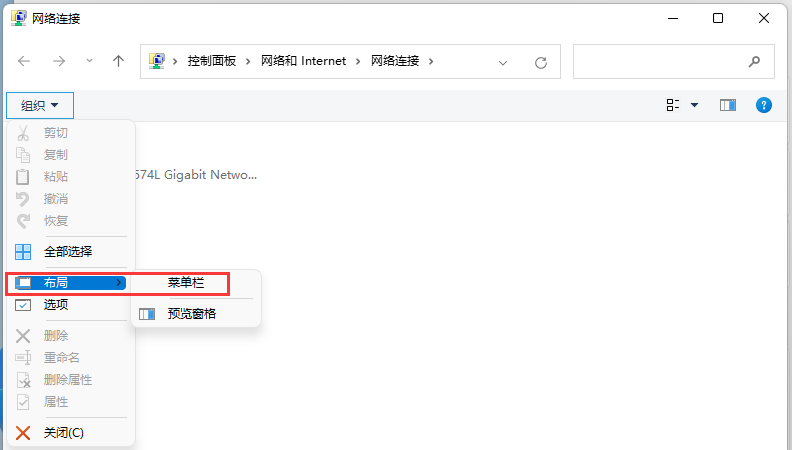This screenshot has width=792, height=450.
Task: Click the copy pages icon
Action: pyautogui.click(x=23, y=155)
